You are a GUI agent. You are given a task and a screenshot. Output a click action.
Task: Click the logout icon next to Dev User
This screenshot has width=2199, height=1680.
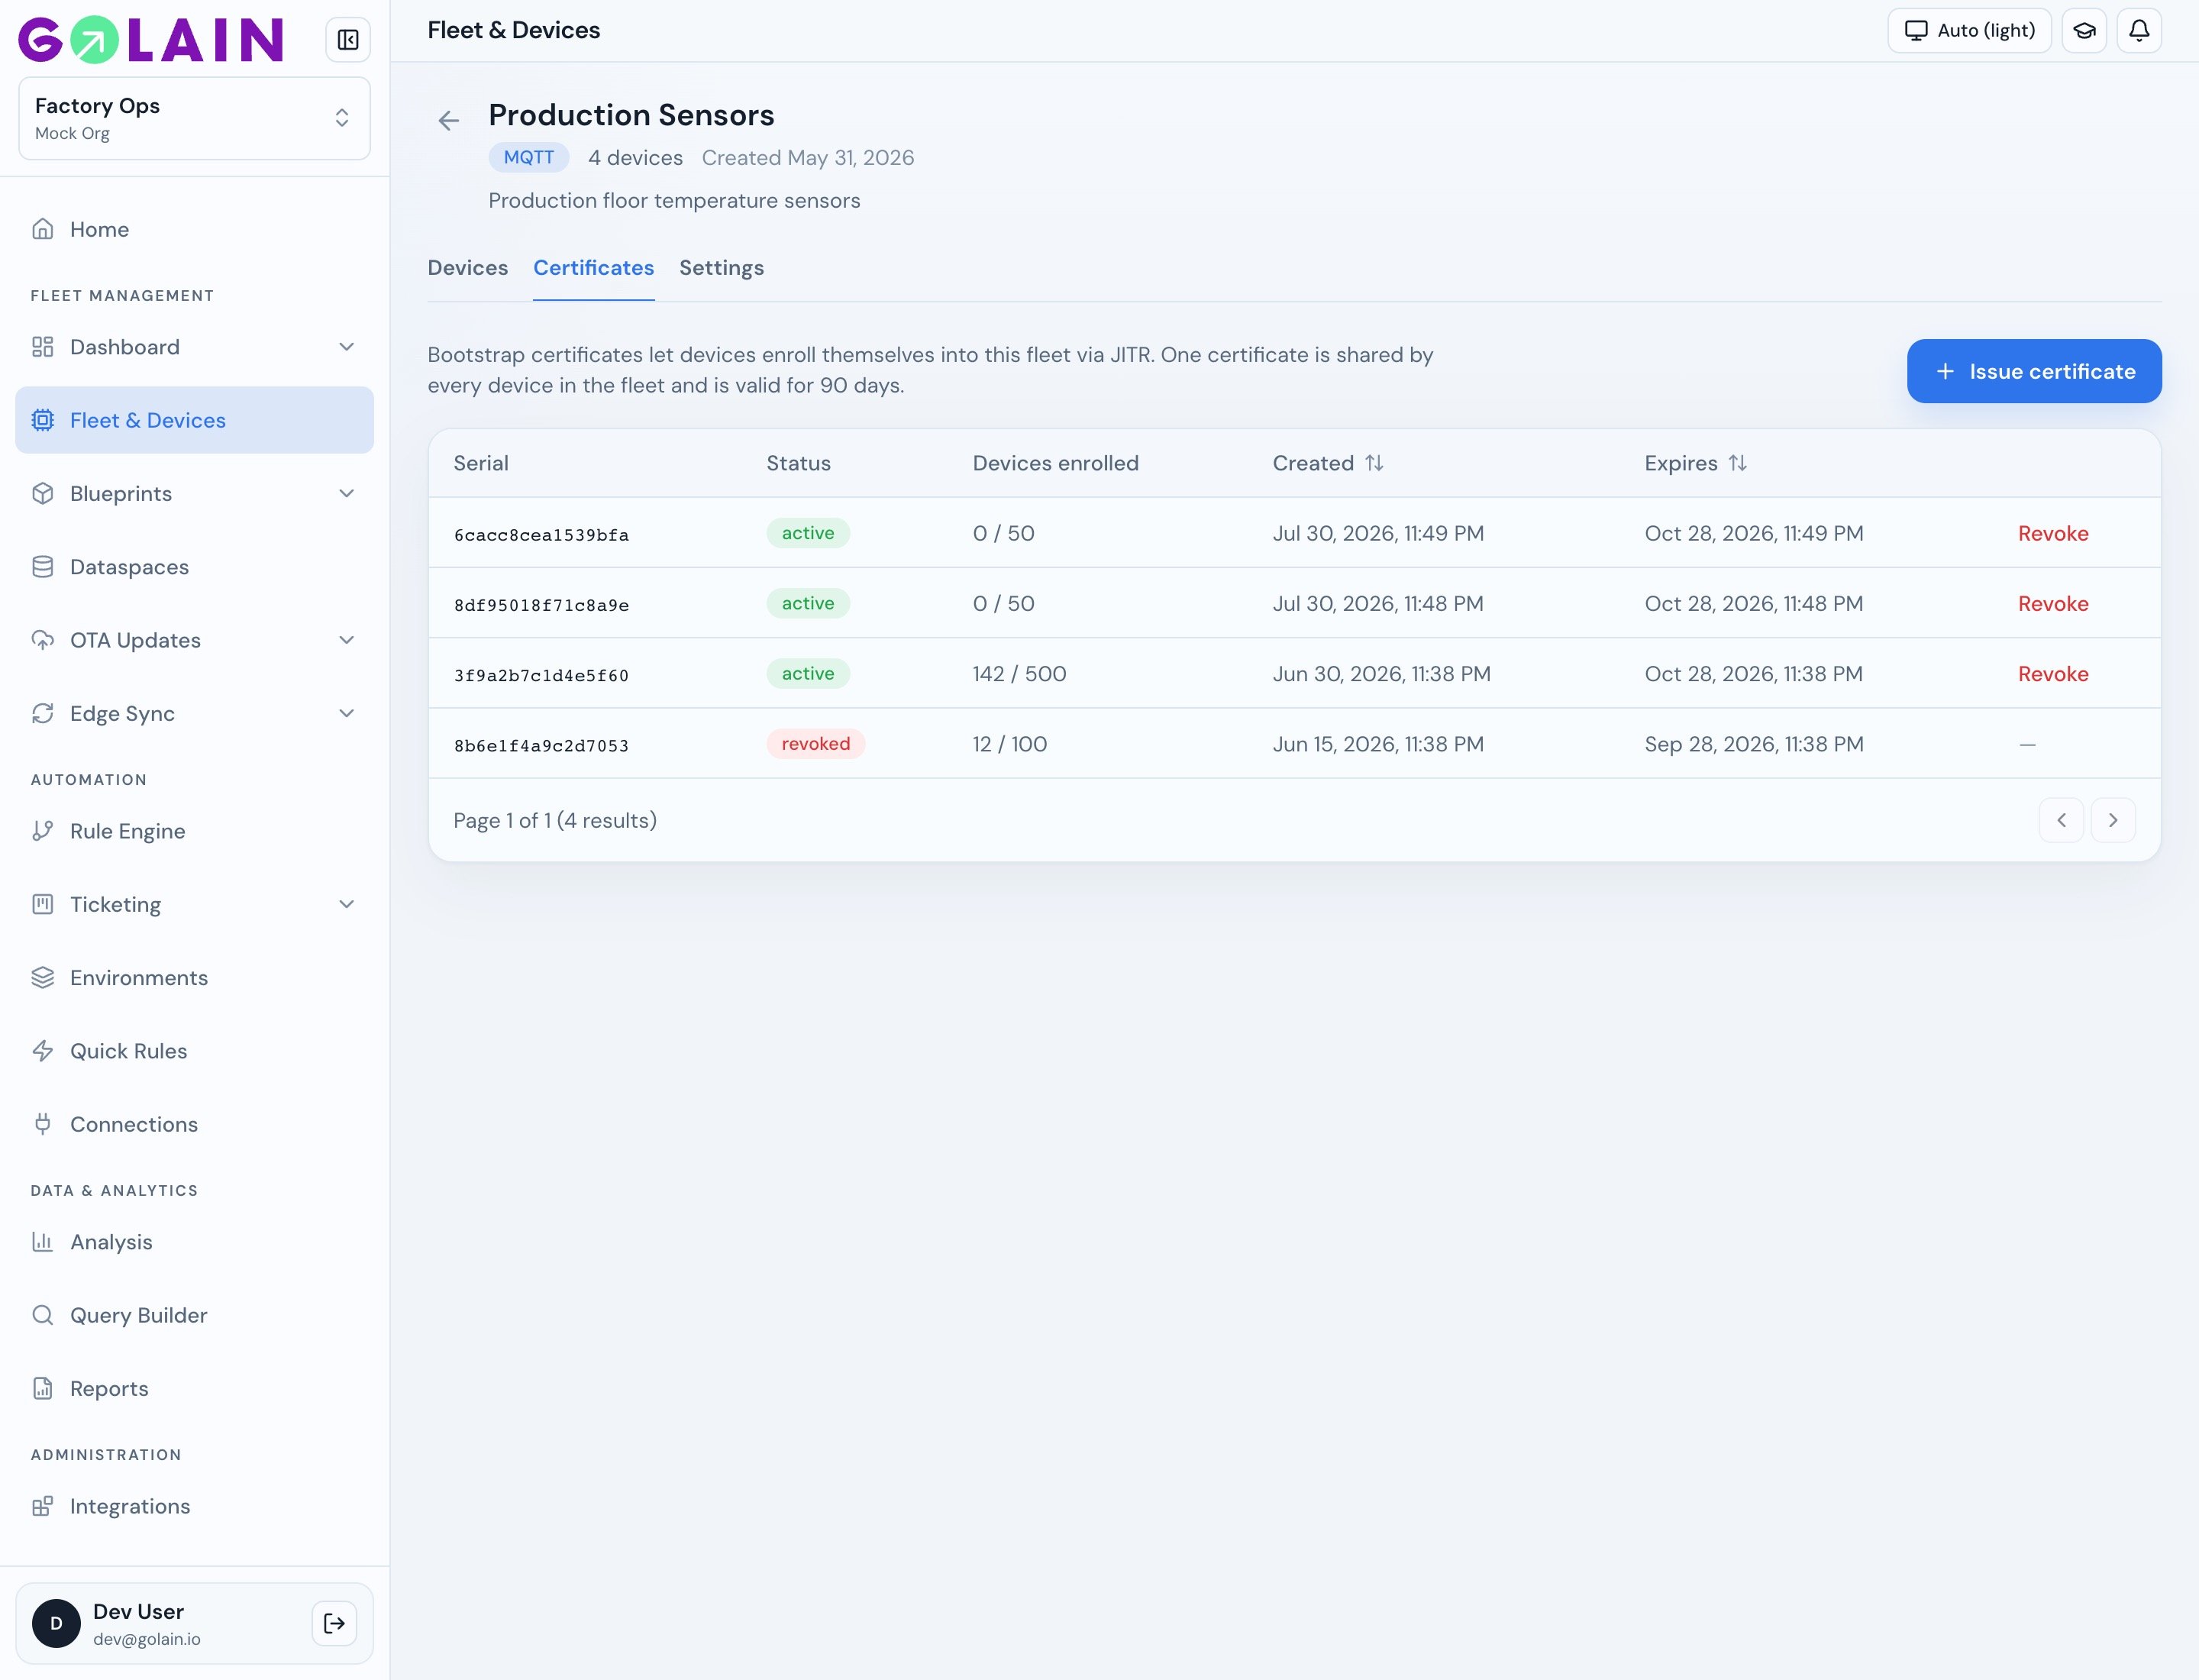[334, 1623]
